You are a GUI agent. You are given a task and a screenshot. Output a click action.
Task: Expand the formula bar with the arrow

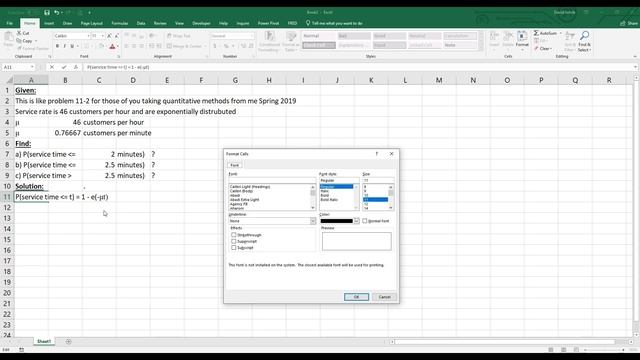[x=635, y=67]
